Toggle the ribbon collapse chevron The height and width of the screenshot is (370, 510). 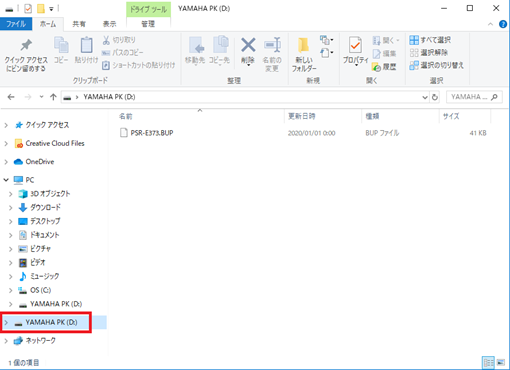(490, 24)
